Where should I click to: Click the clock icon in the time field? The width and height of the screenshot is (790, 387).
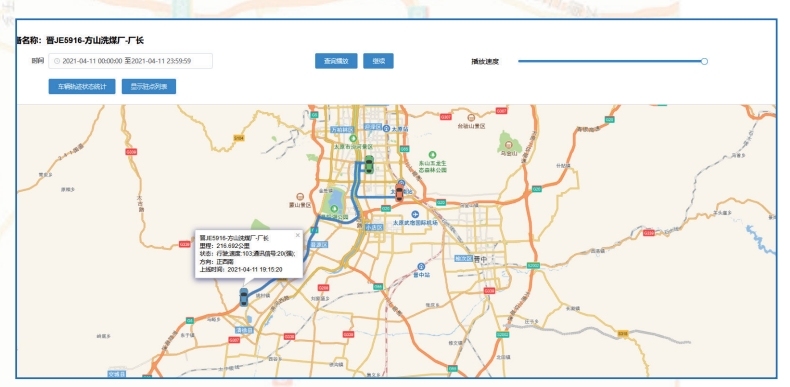[57, 61]
